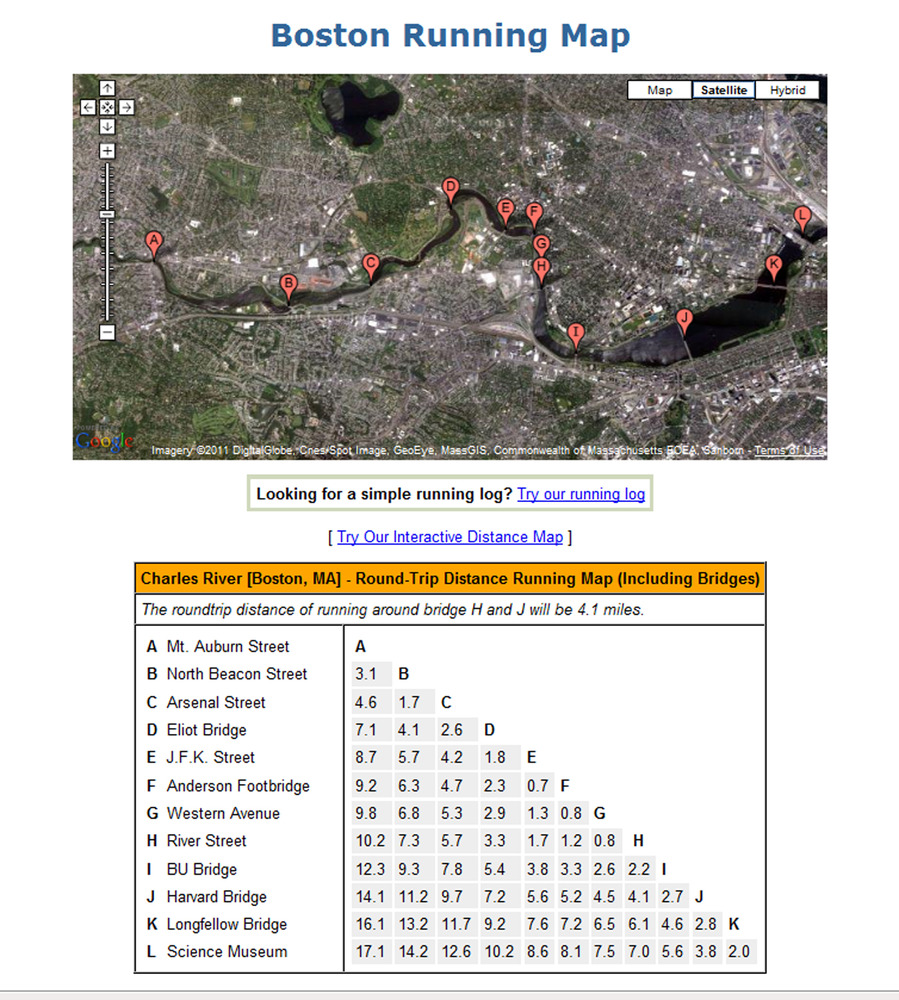Pan the map up with arrow button

coord(107,88)
